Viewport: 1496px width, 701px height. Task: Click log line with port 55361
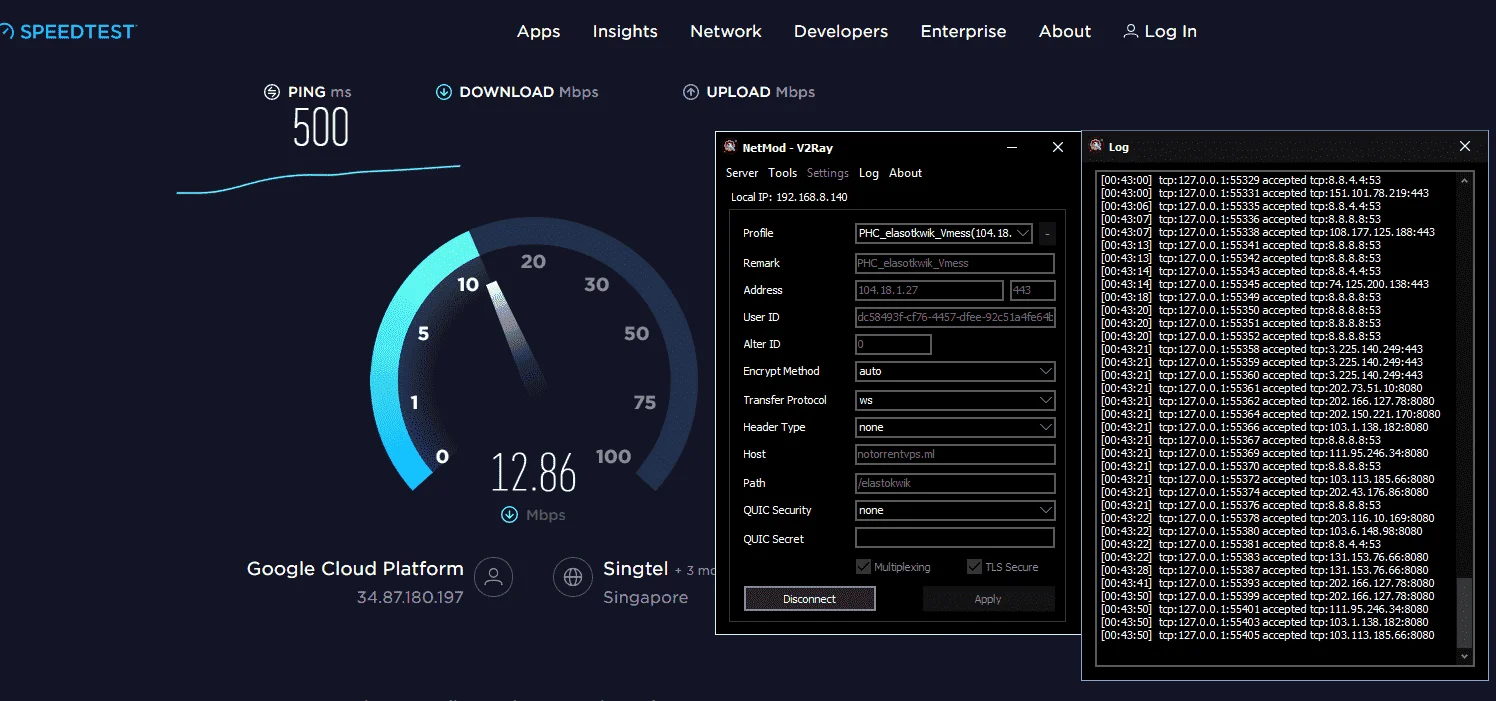[x=1262, y=388]
